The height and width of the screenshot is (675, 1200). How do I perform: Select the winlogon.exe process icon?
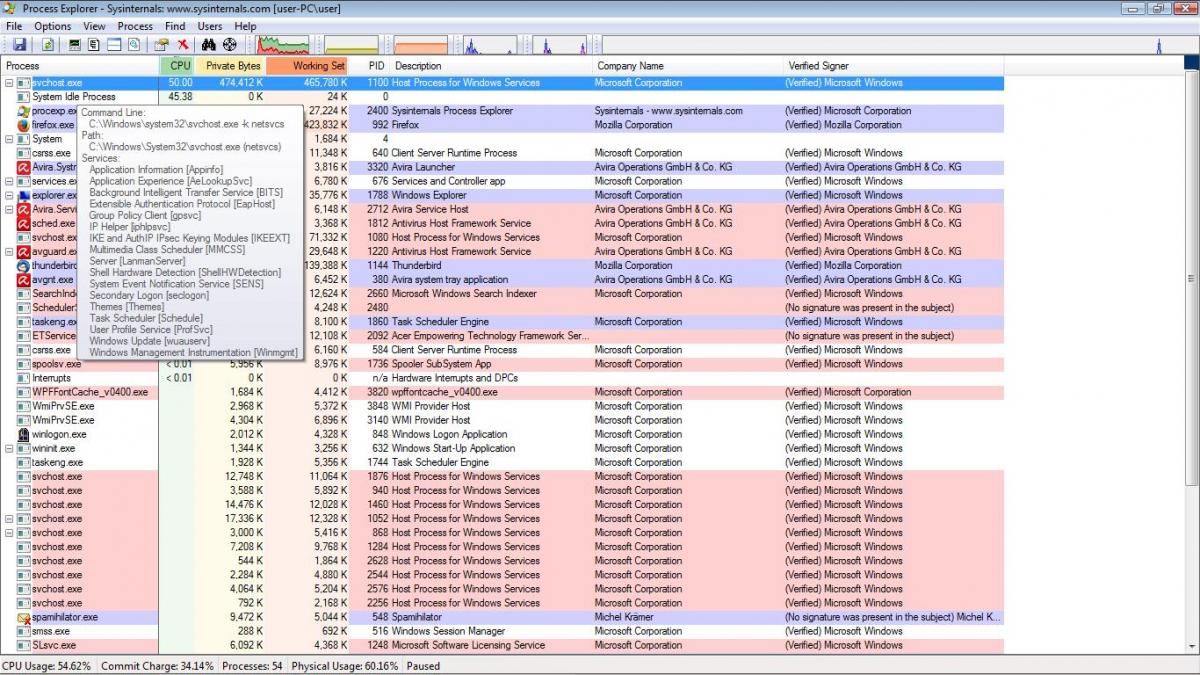pyautogui.click(x=24, y=434)
